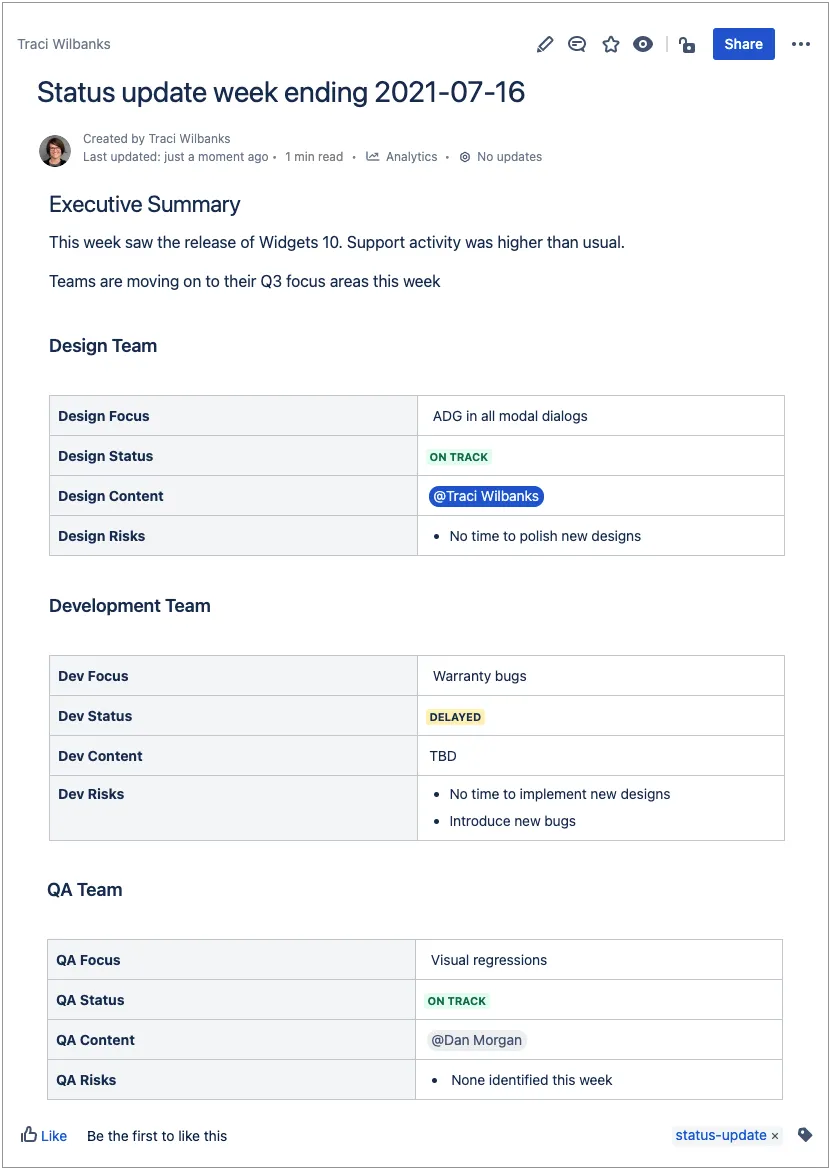
Task: Click the Edit pencil icon
Action: (545, 44)
